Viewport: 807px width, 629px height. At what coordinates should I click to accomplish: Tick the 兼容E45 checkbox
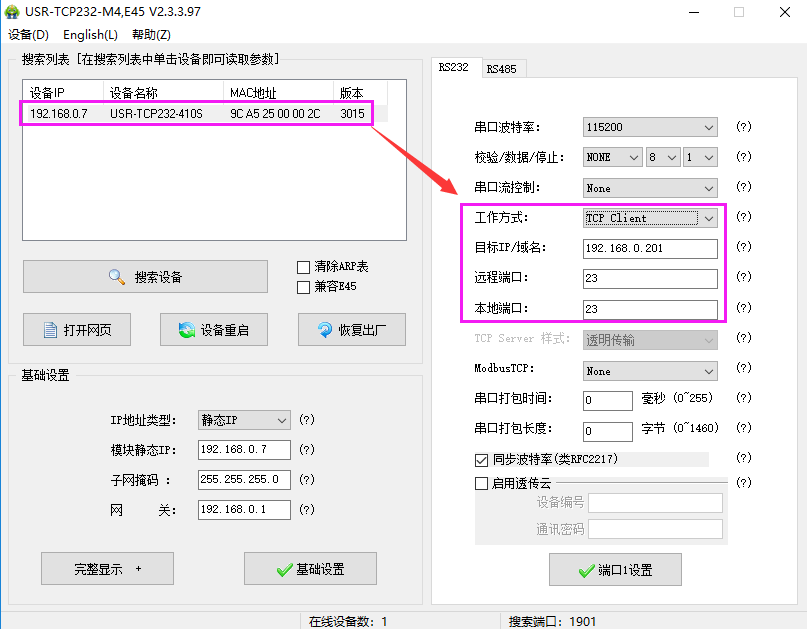click(x=304, y=287)
